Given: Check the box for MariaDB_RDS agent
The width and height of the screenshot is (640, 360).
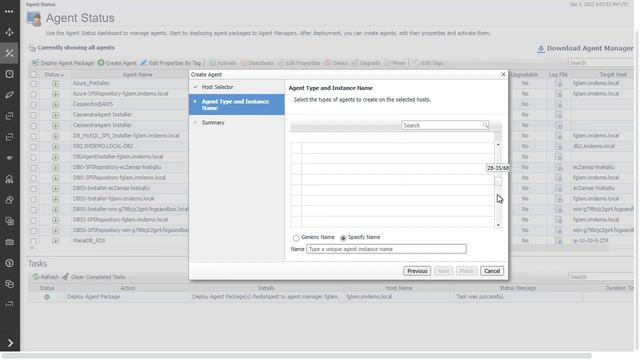Looking at the screenshot, I should [x=33, y=241].
